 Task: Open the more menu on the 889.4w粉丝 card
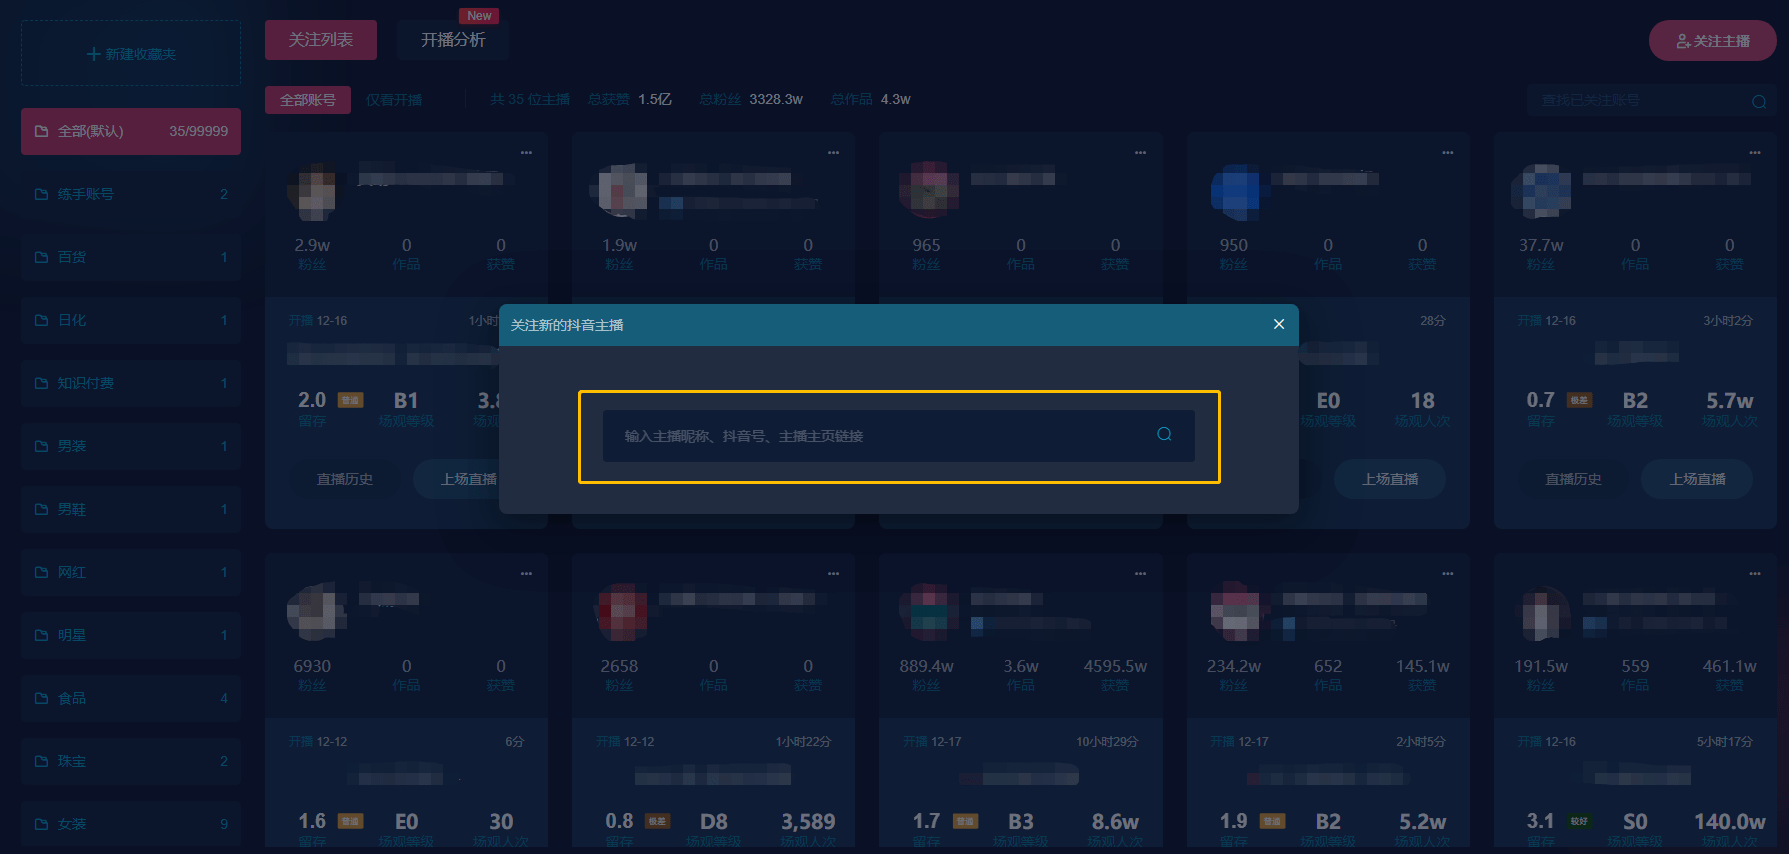[x=1140, y=574]
